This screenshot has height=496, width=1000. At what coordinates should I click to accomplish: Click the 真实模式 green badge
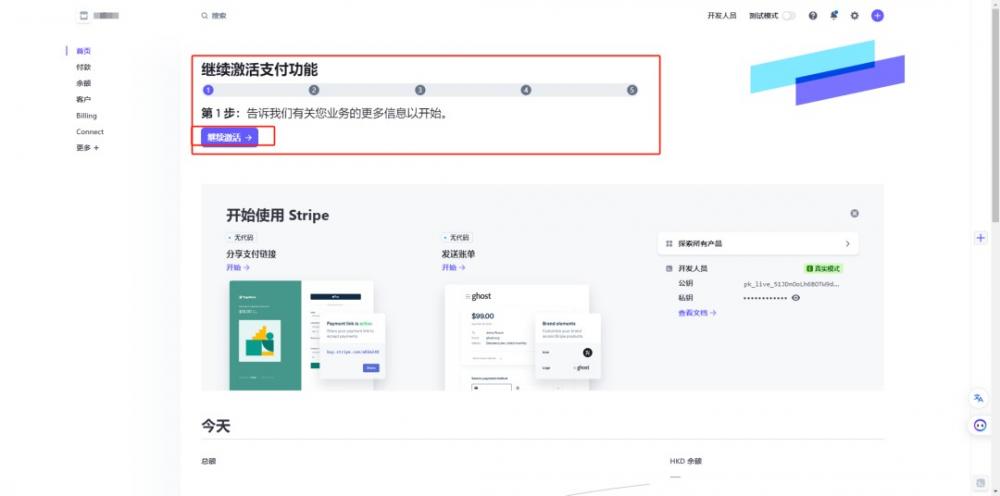click(824, 268)
